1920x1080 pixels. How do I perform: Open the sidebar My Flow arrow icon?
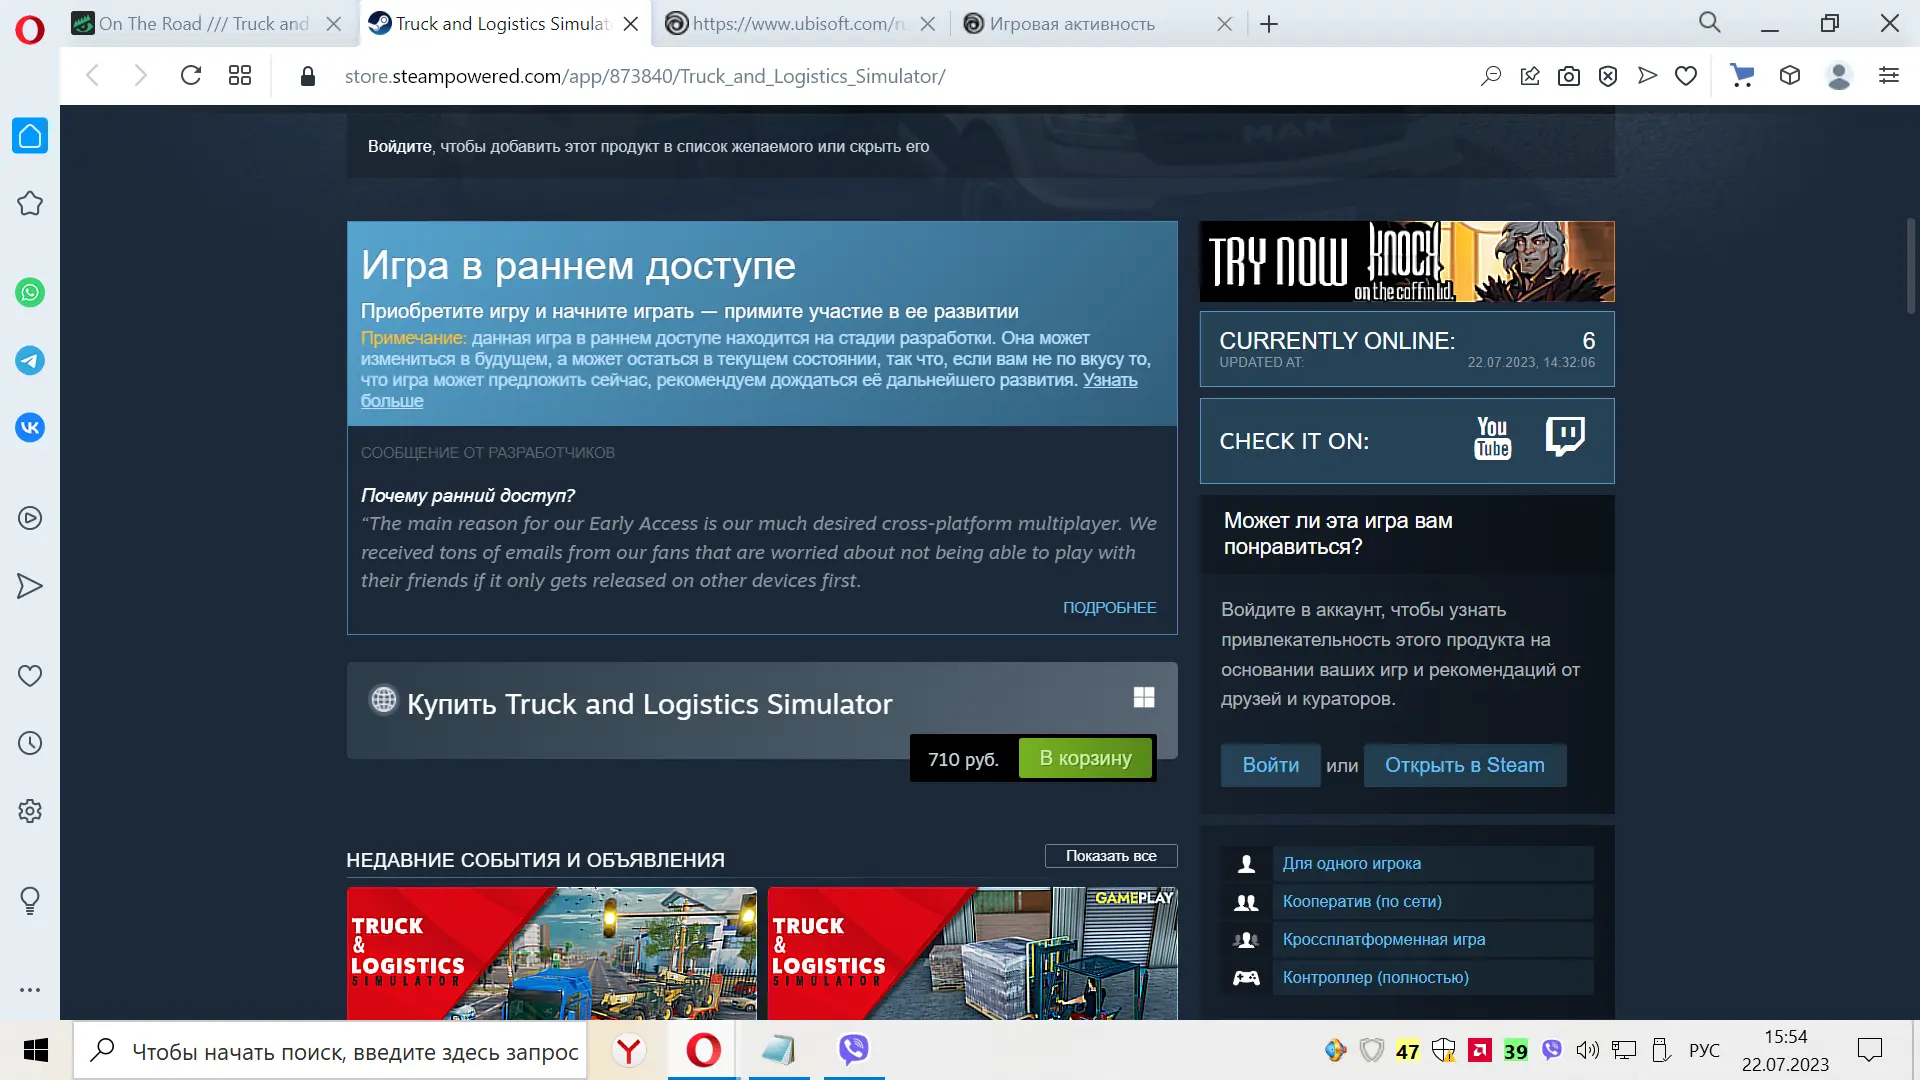point(30,586)
